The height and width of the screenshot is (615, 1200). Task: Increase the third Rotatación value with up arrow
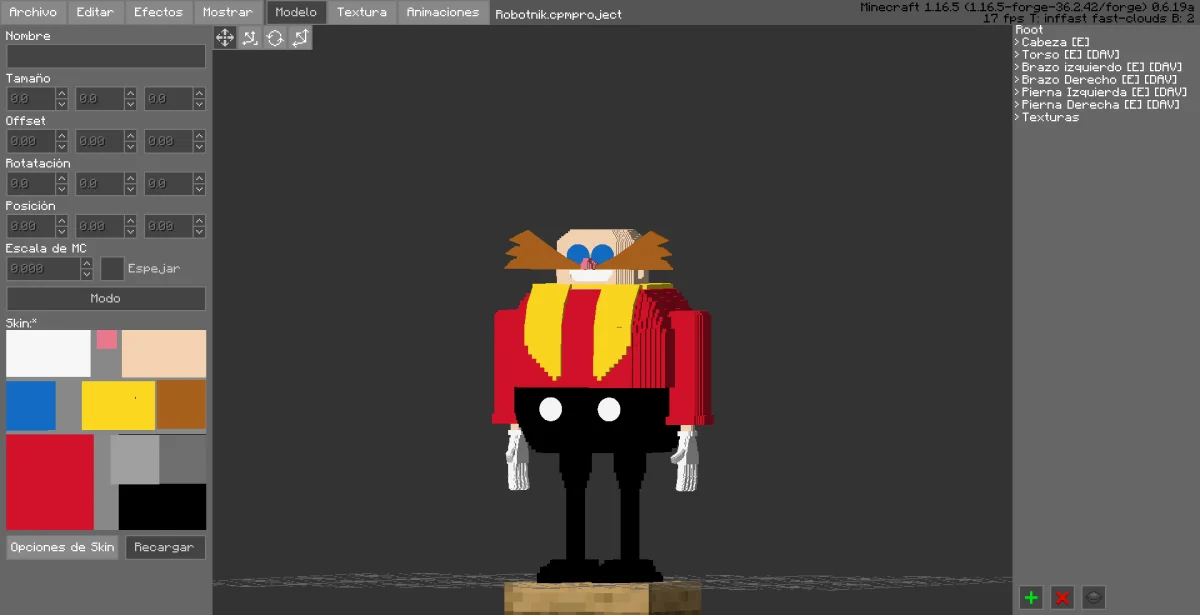(199, 179)
